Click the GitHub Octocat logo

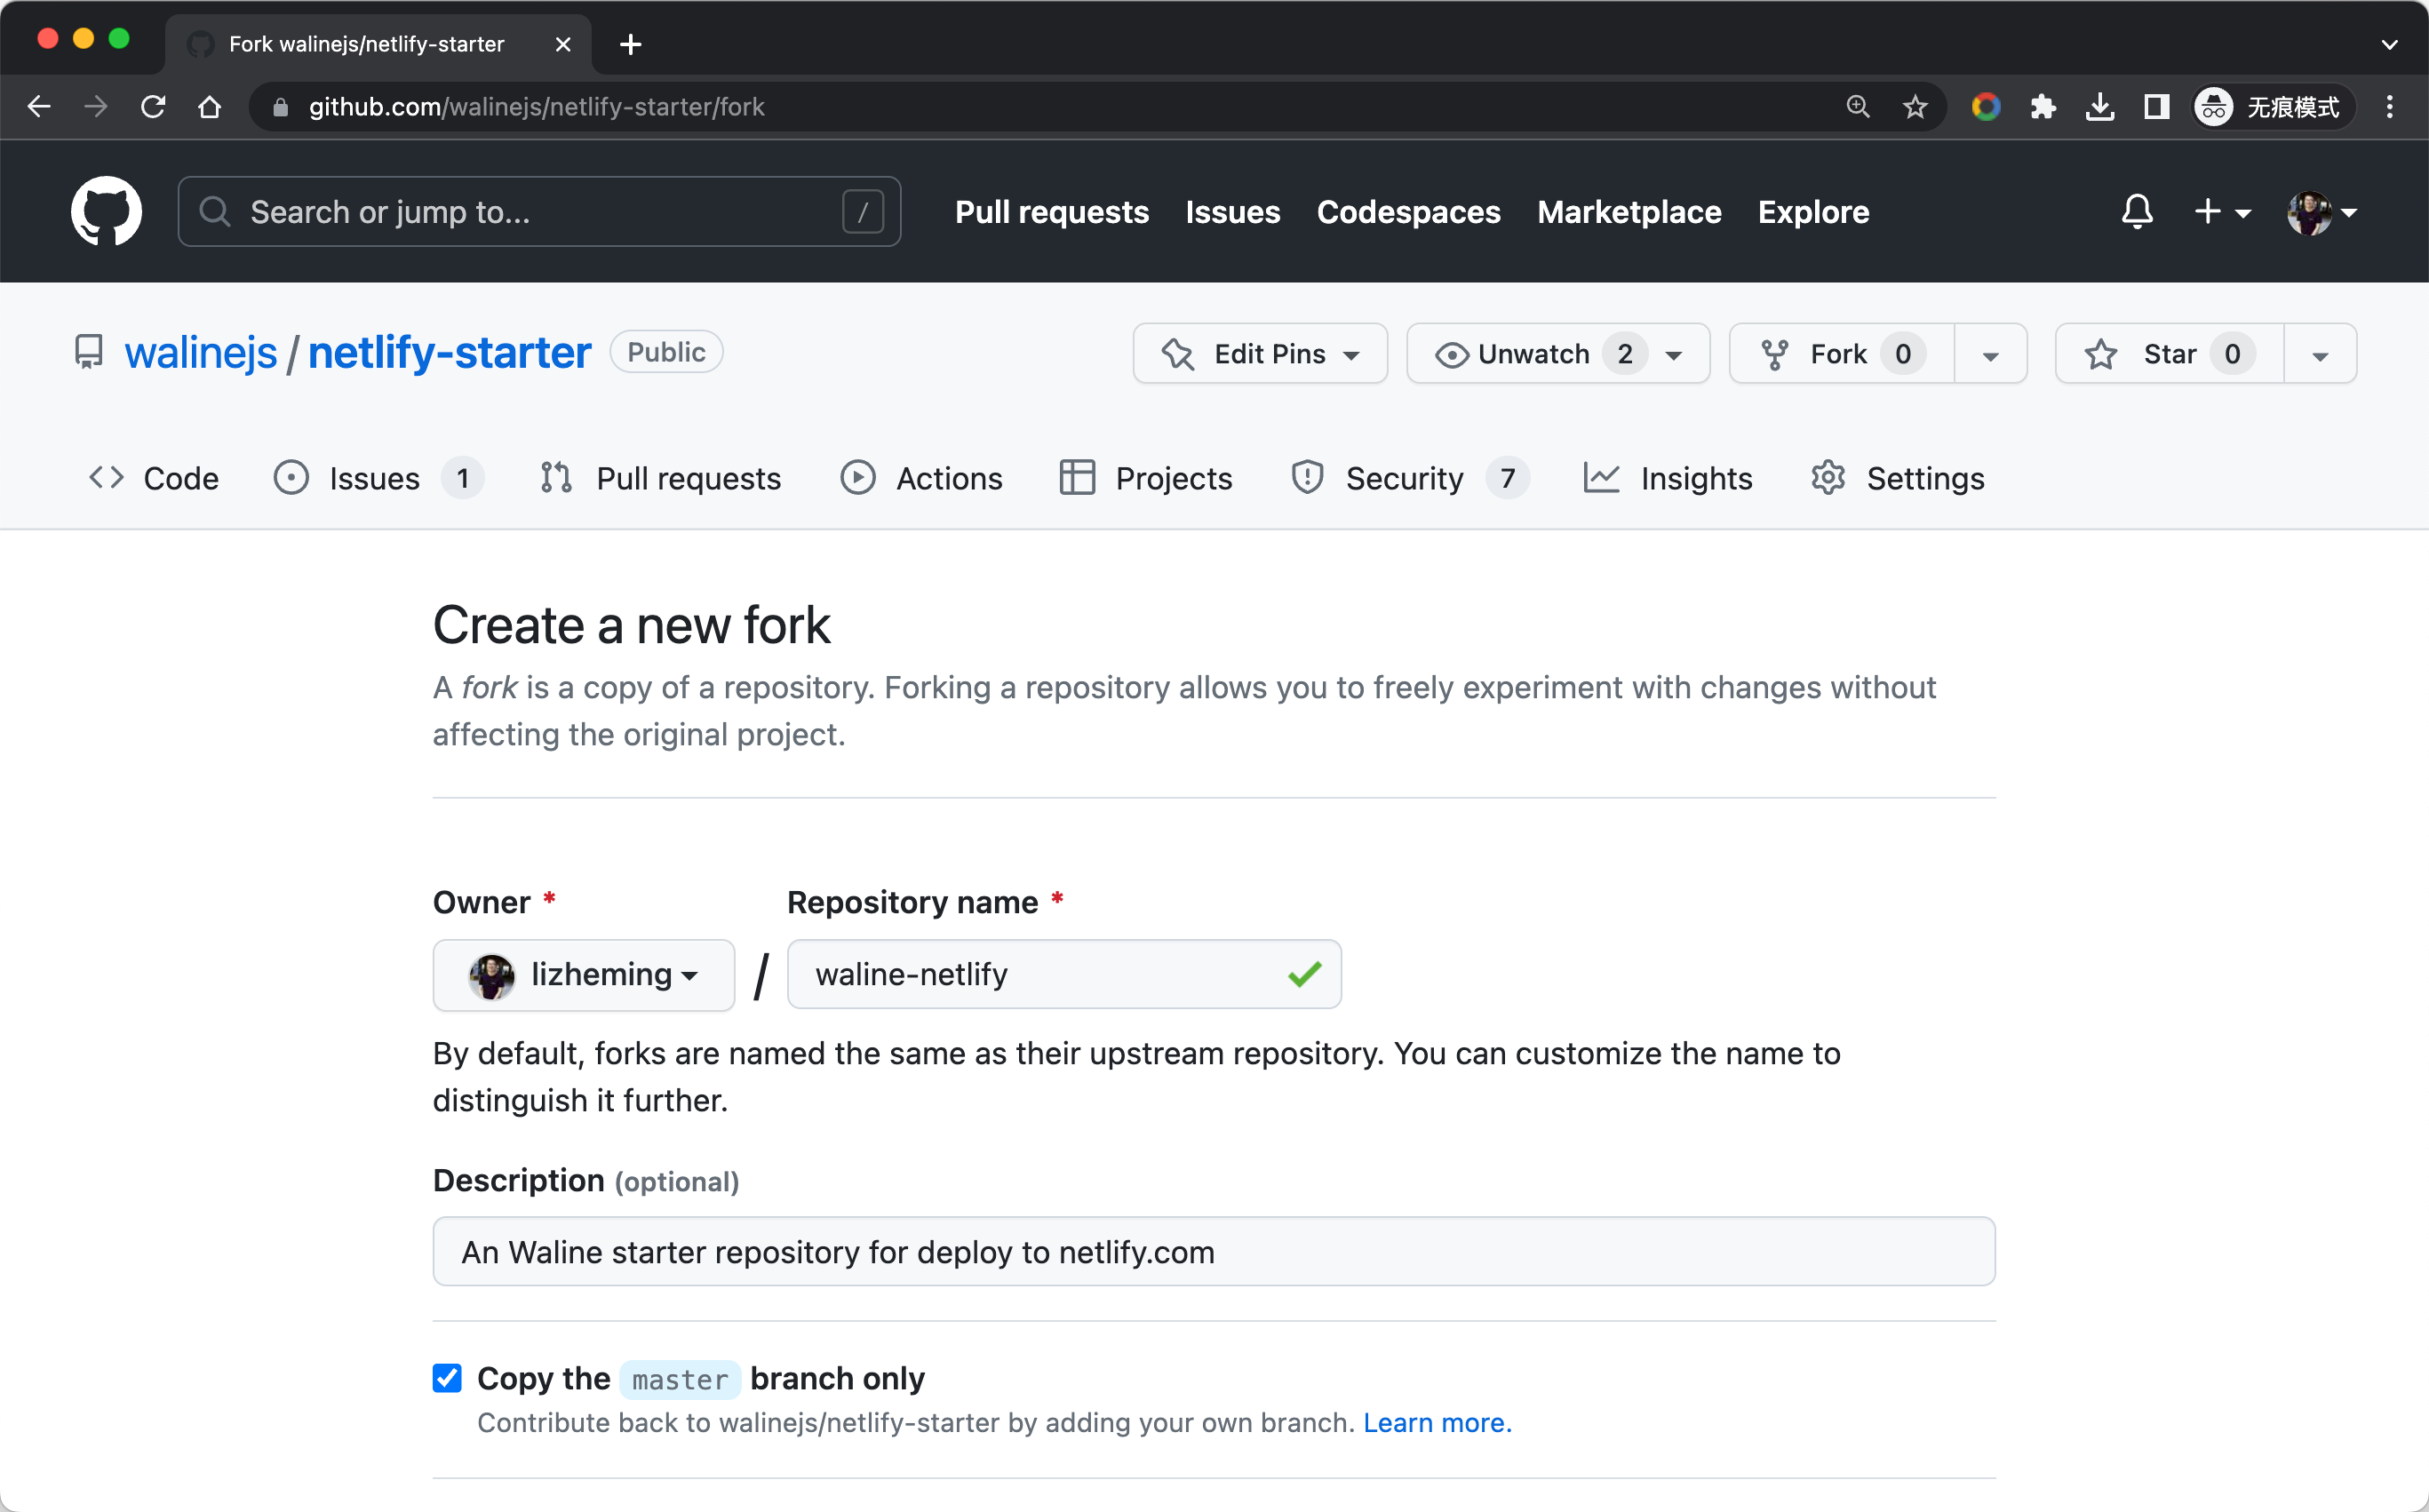[x=106, y=211]
